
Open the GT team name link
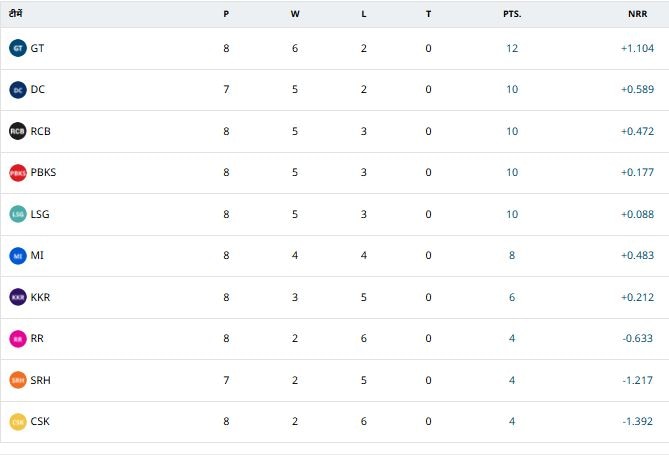pyautogui.click(x=37, y=48)
